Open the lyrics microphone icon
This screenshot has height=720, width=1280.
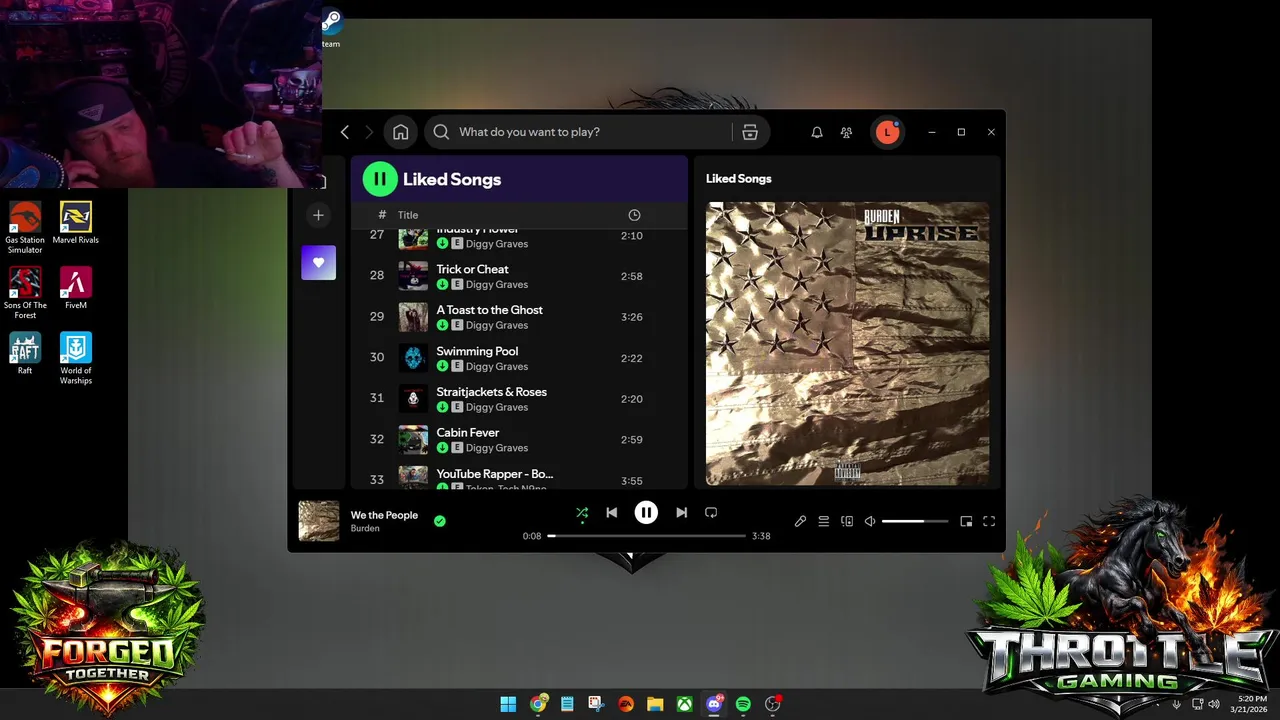800,521
